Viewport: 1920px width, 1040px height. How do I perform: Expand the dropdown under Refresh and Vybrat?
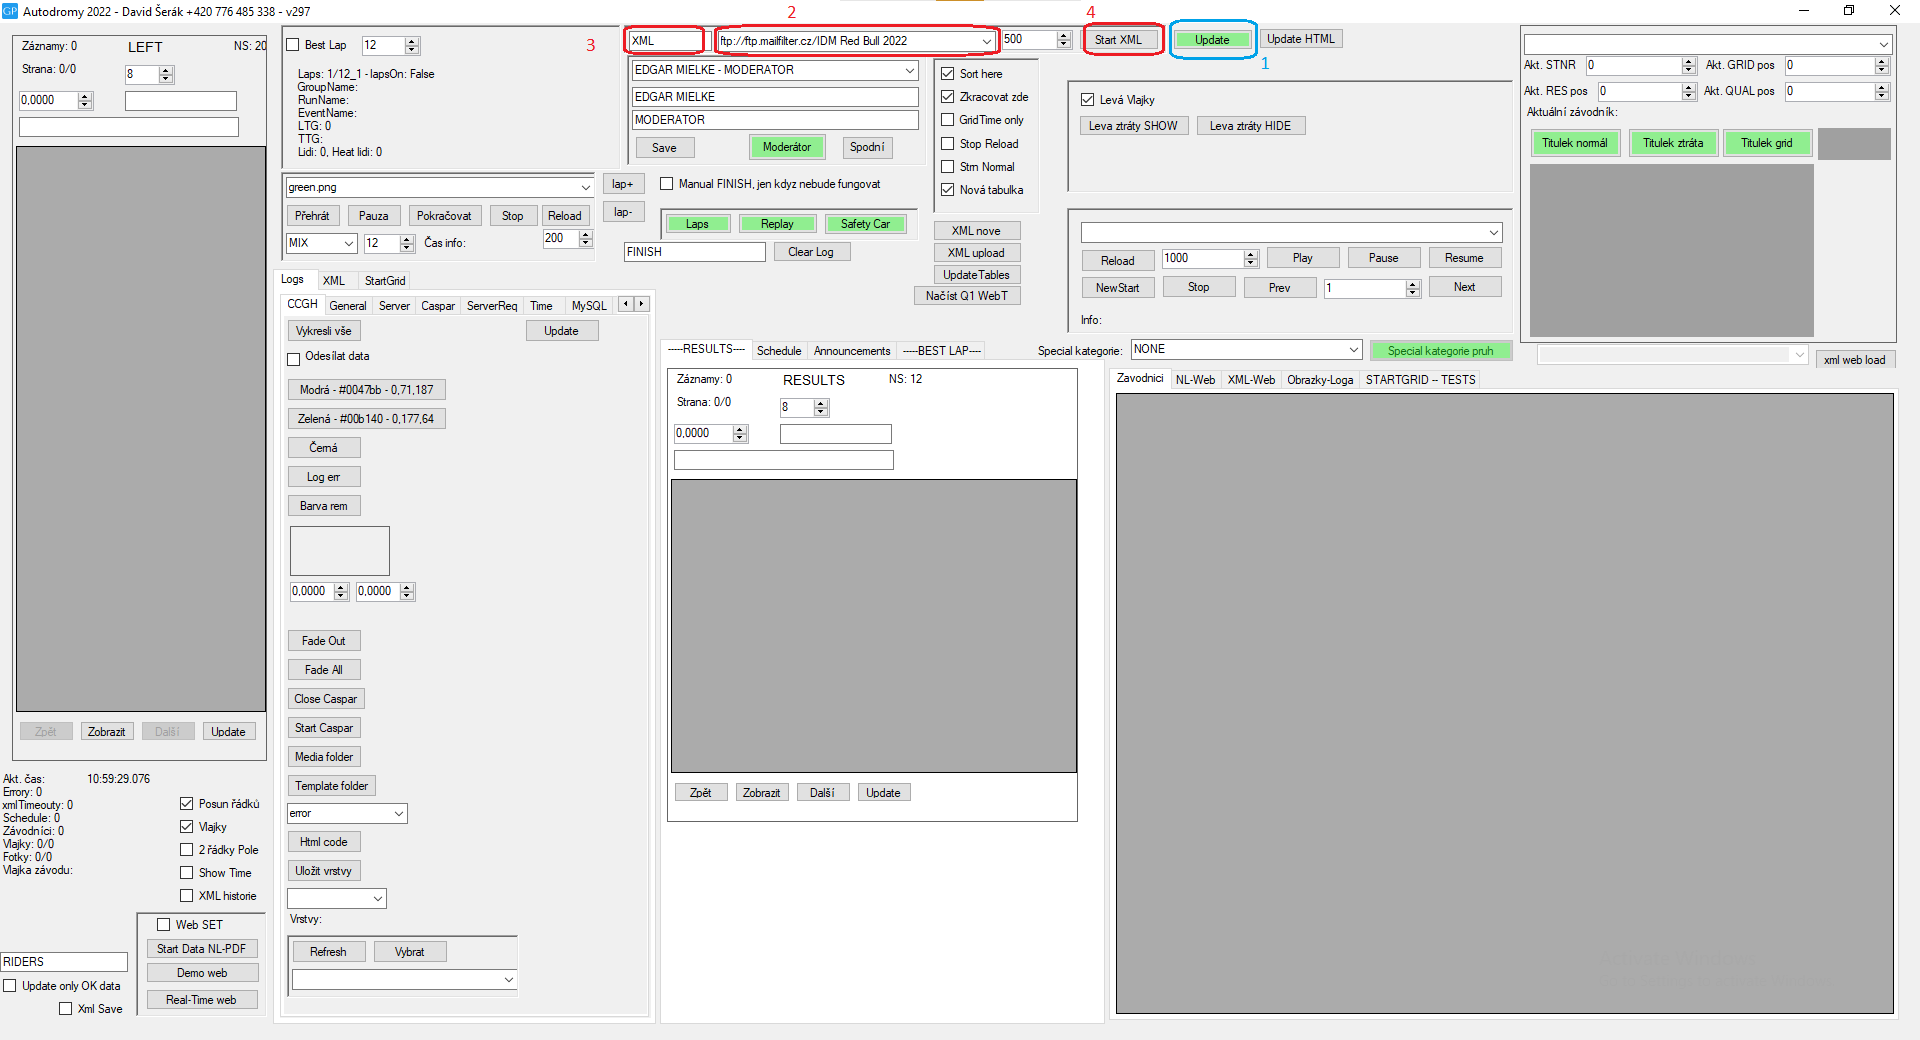[508, 979]
